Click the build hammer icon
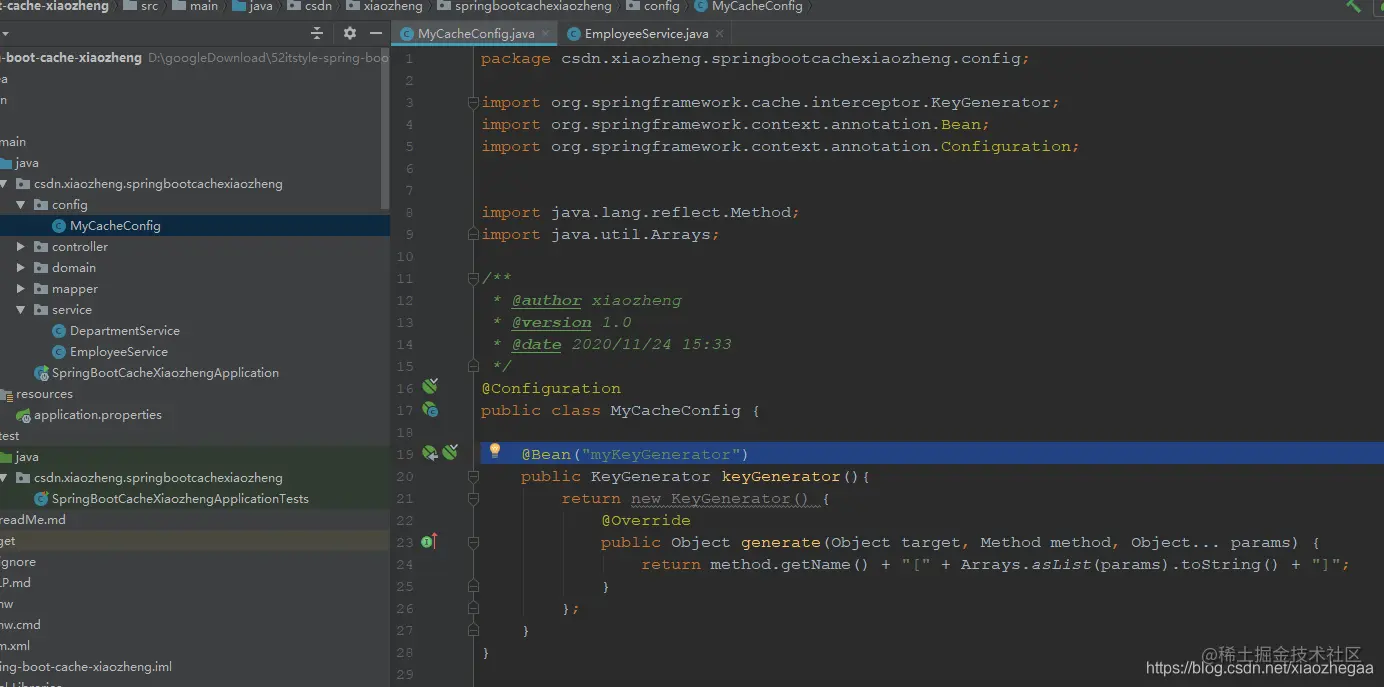Viewport: 1384px width, 687px height. click(1354, 6)
